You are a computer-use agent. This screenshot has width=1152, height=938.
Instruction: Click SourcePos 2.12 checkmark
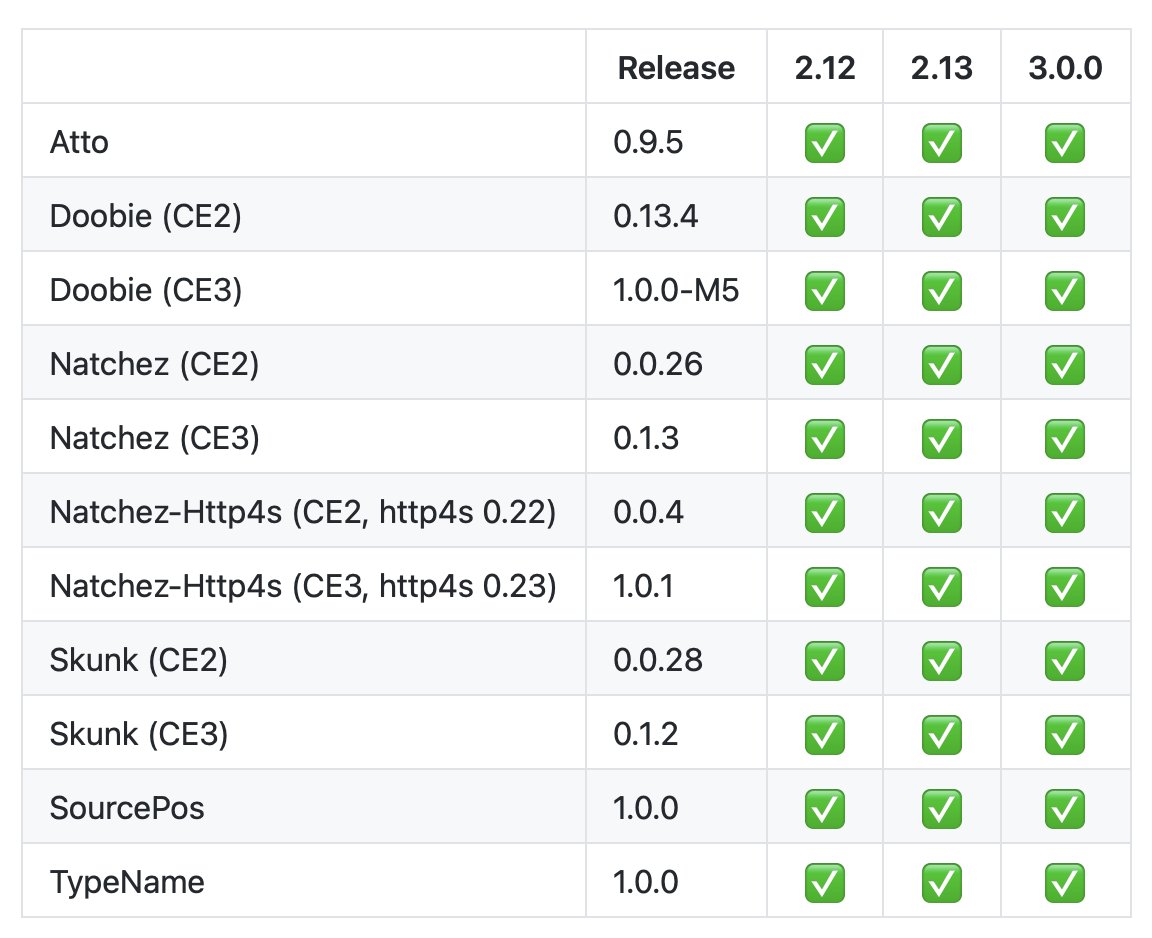(x=824, y=809)
